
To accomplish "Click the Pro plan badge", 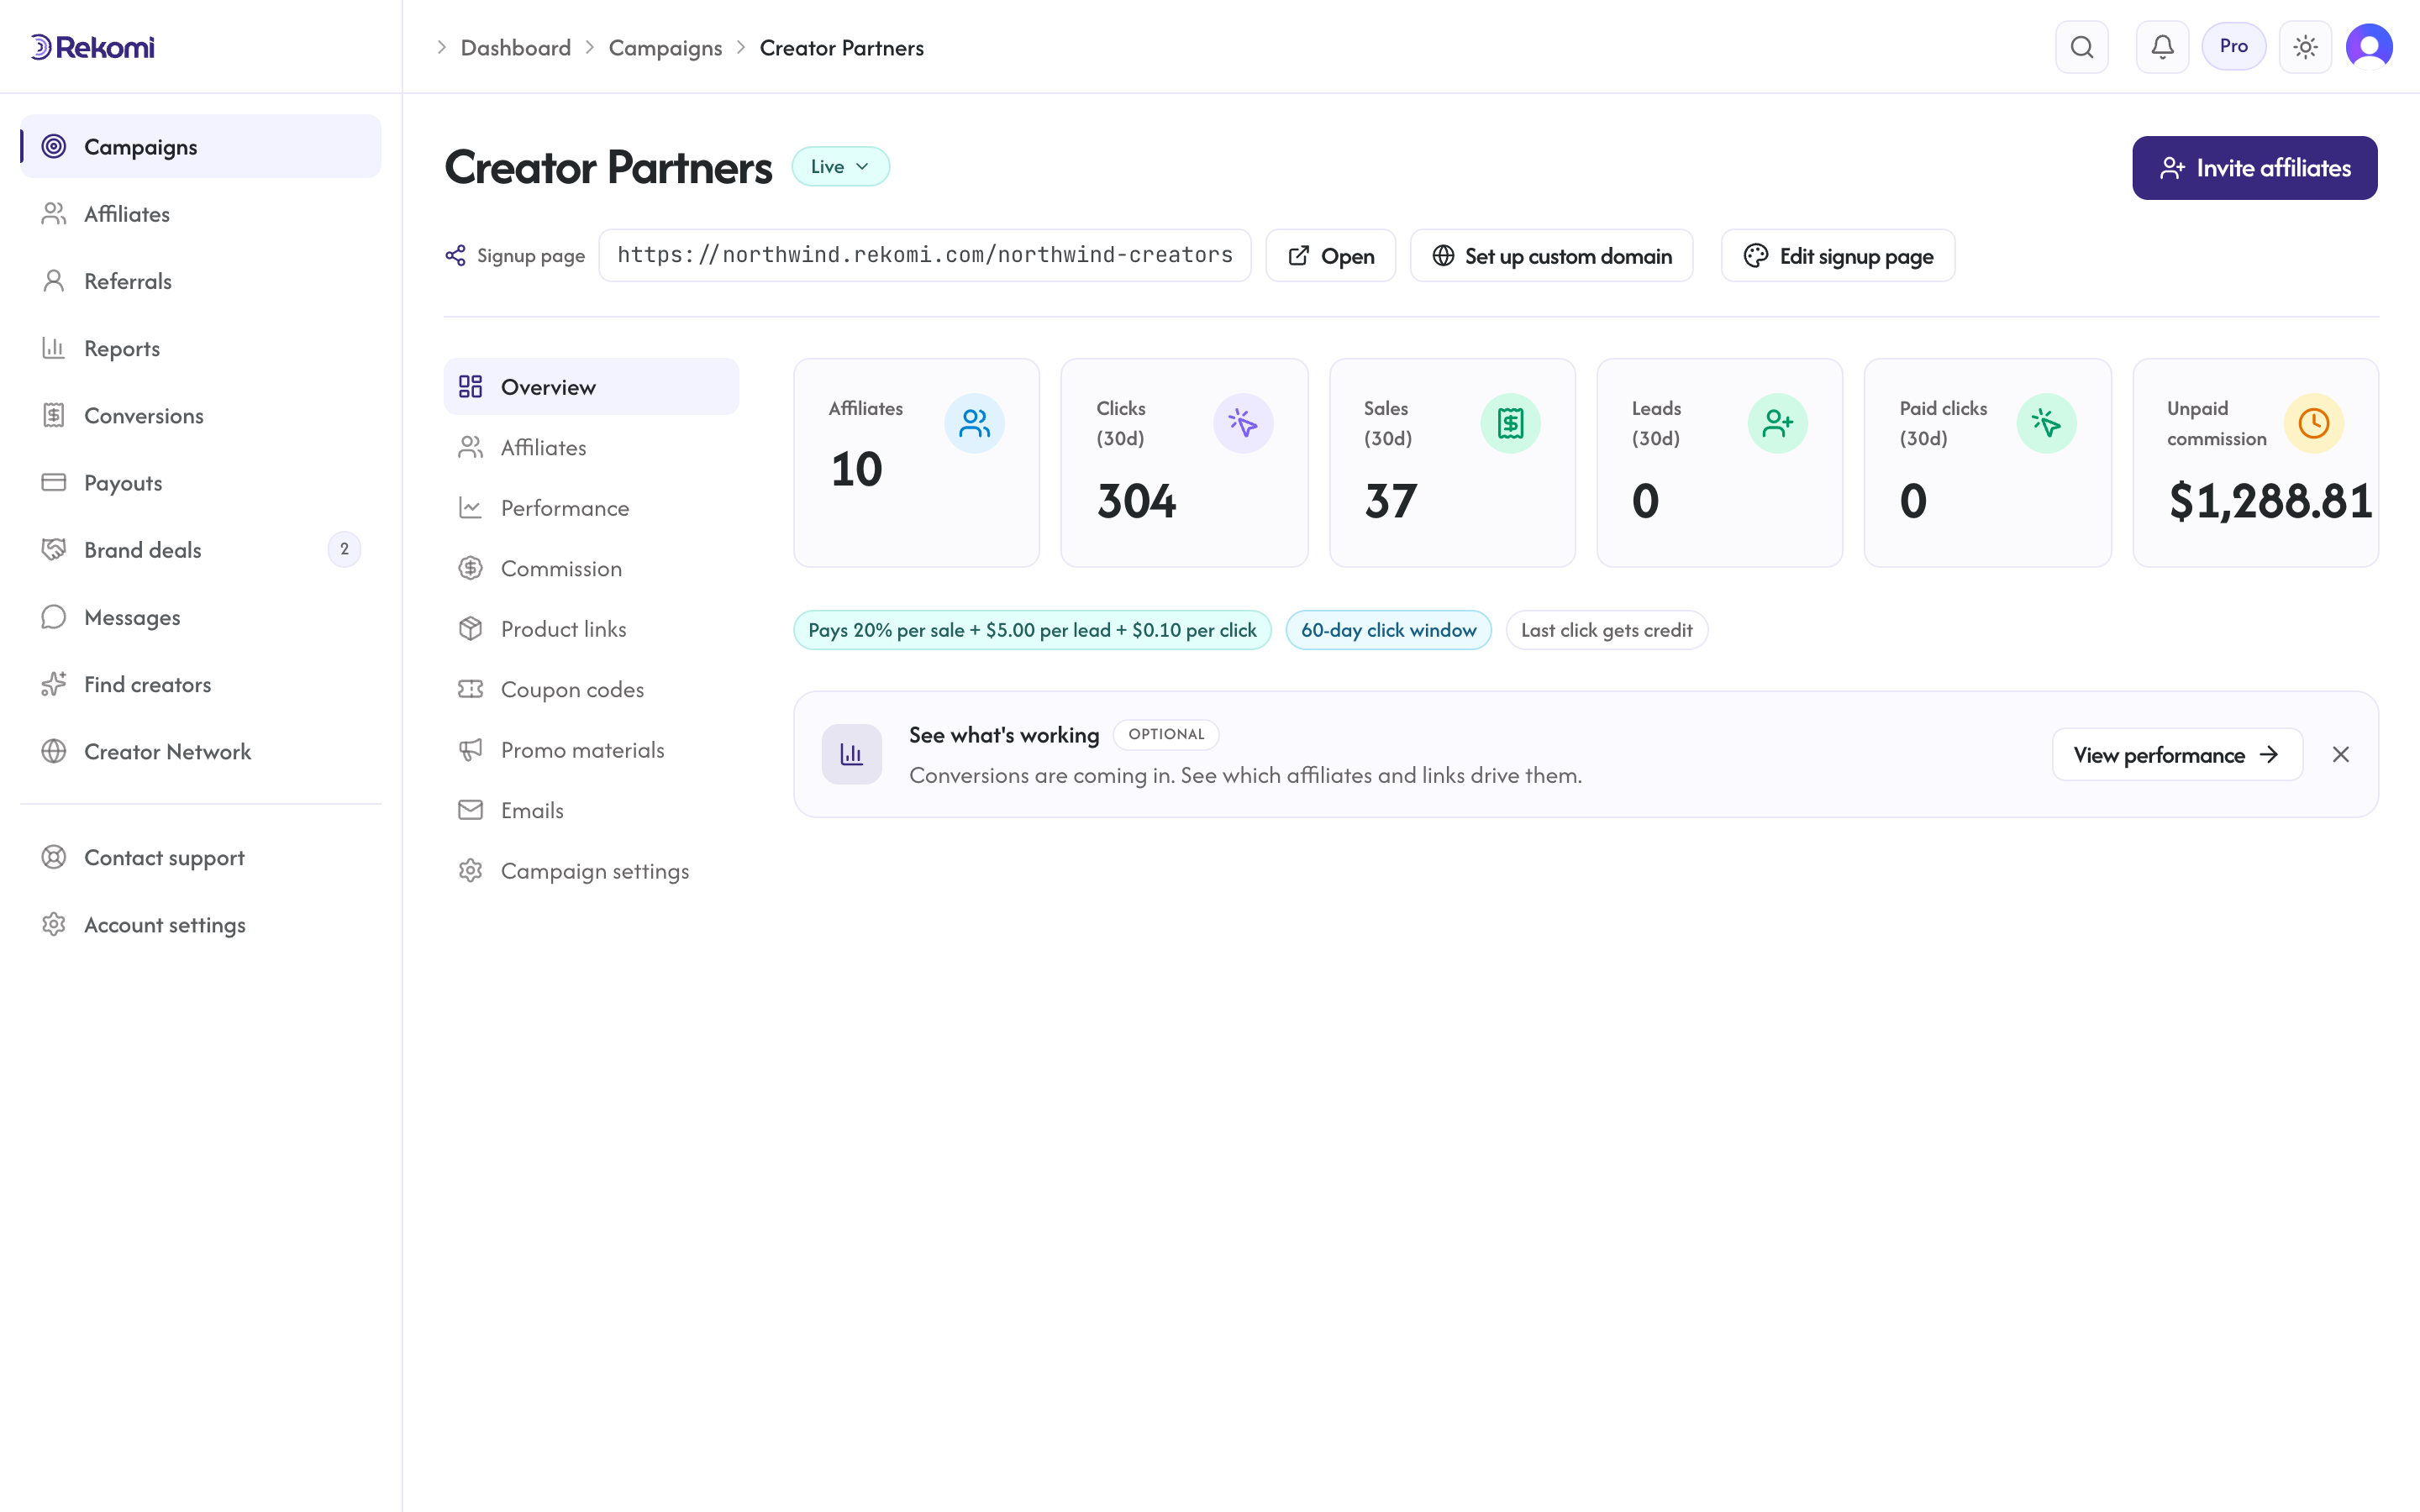I will pyautogui.click(x=2233, y=46).
